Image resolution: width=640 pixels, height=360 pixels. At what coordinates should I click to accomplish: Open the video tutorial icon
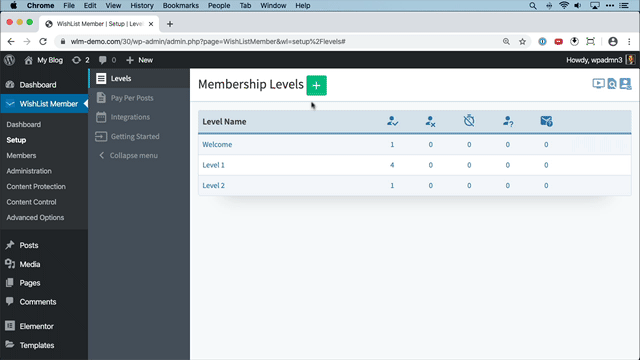click(598, 84)
